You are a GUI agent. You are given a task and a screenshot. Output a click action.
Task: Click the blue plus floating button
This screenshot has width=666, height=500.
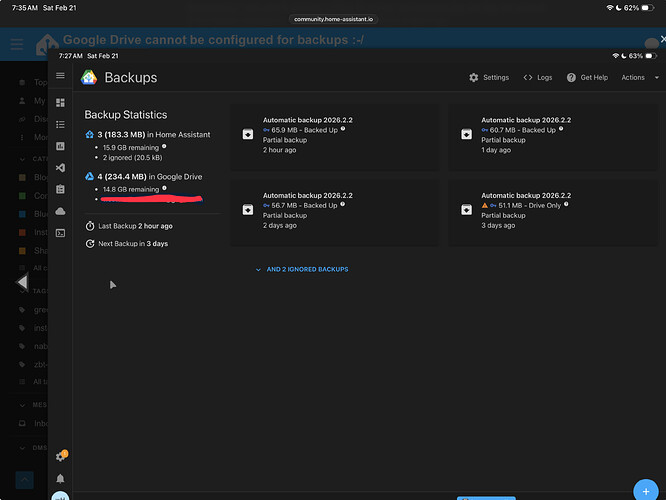tap(646, 491)
